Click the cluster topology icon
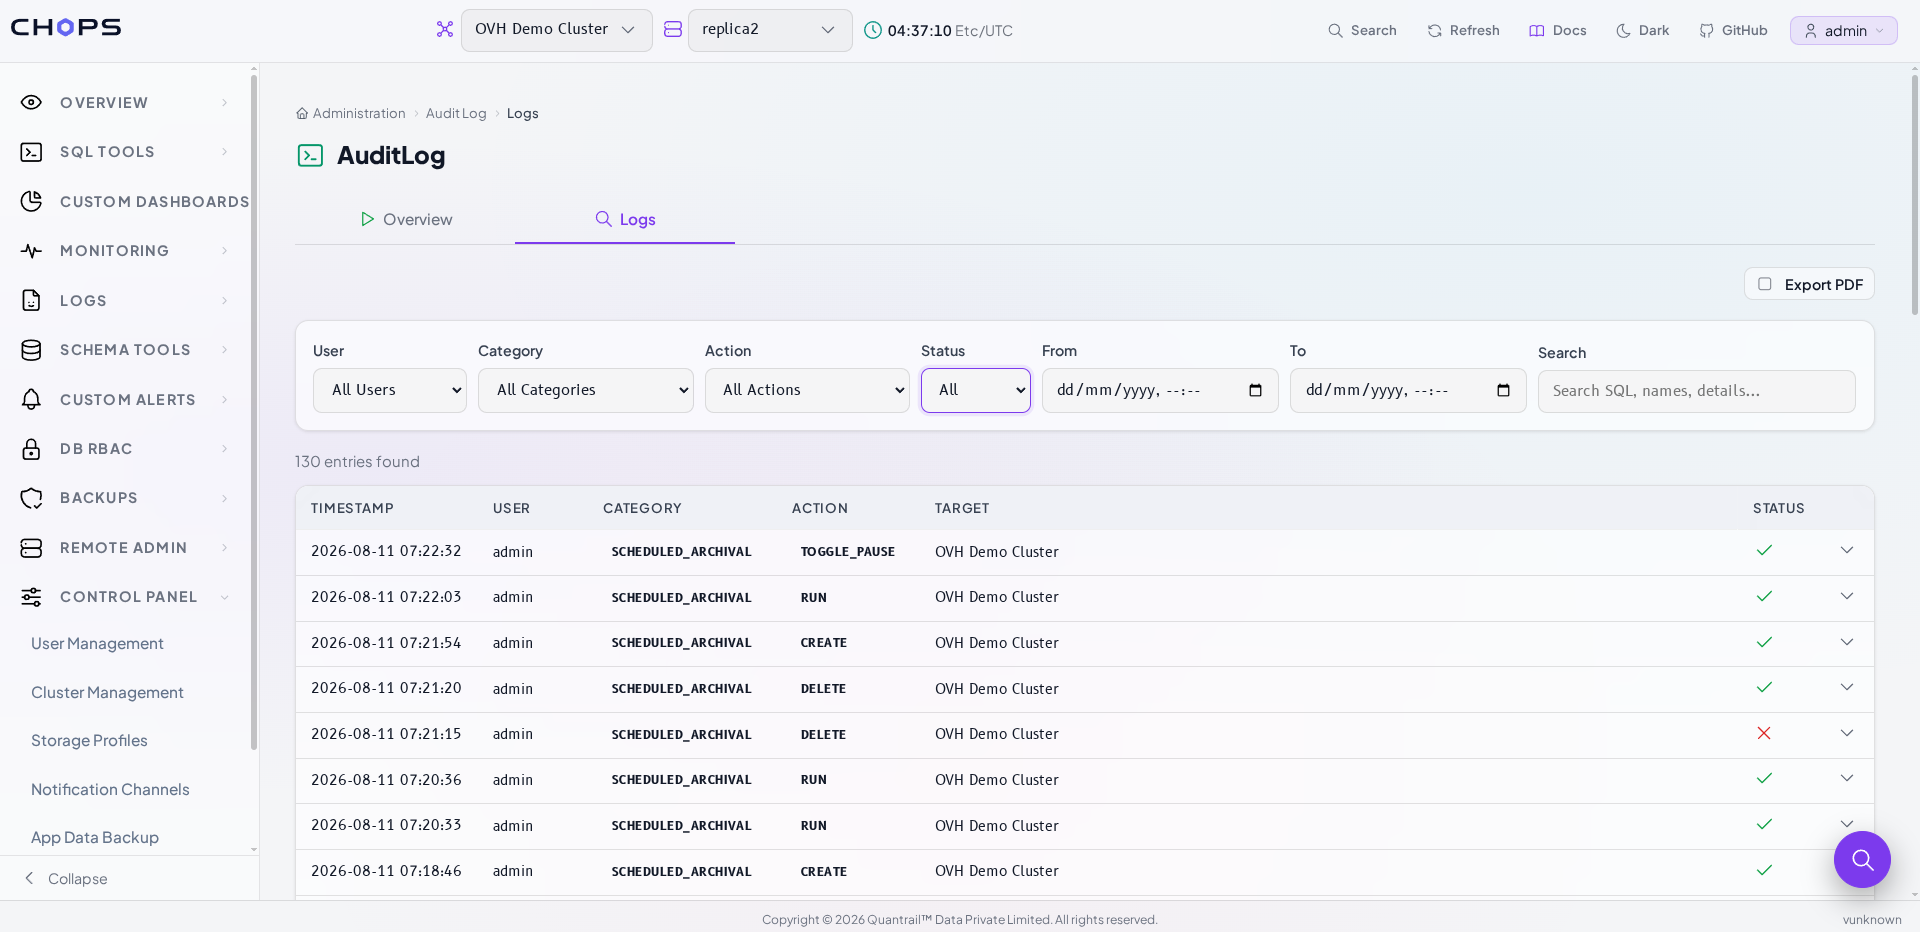Viewport: 1920px width, 932px height. click(x=445, y=30)
